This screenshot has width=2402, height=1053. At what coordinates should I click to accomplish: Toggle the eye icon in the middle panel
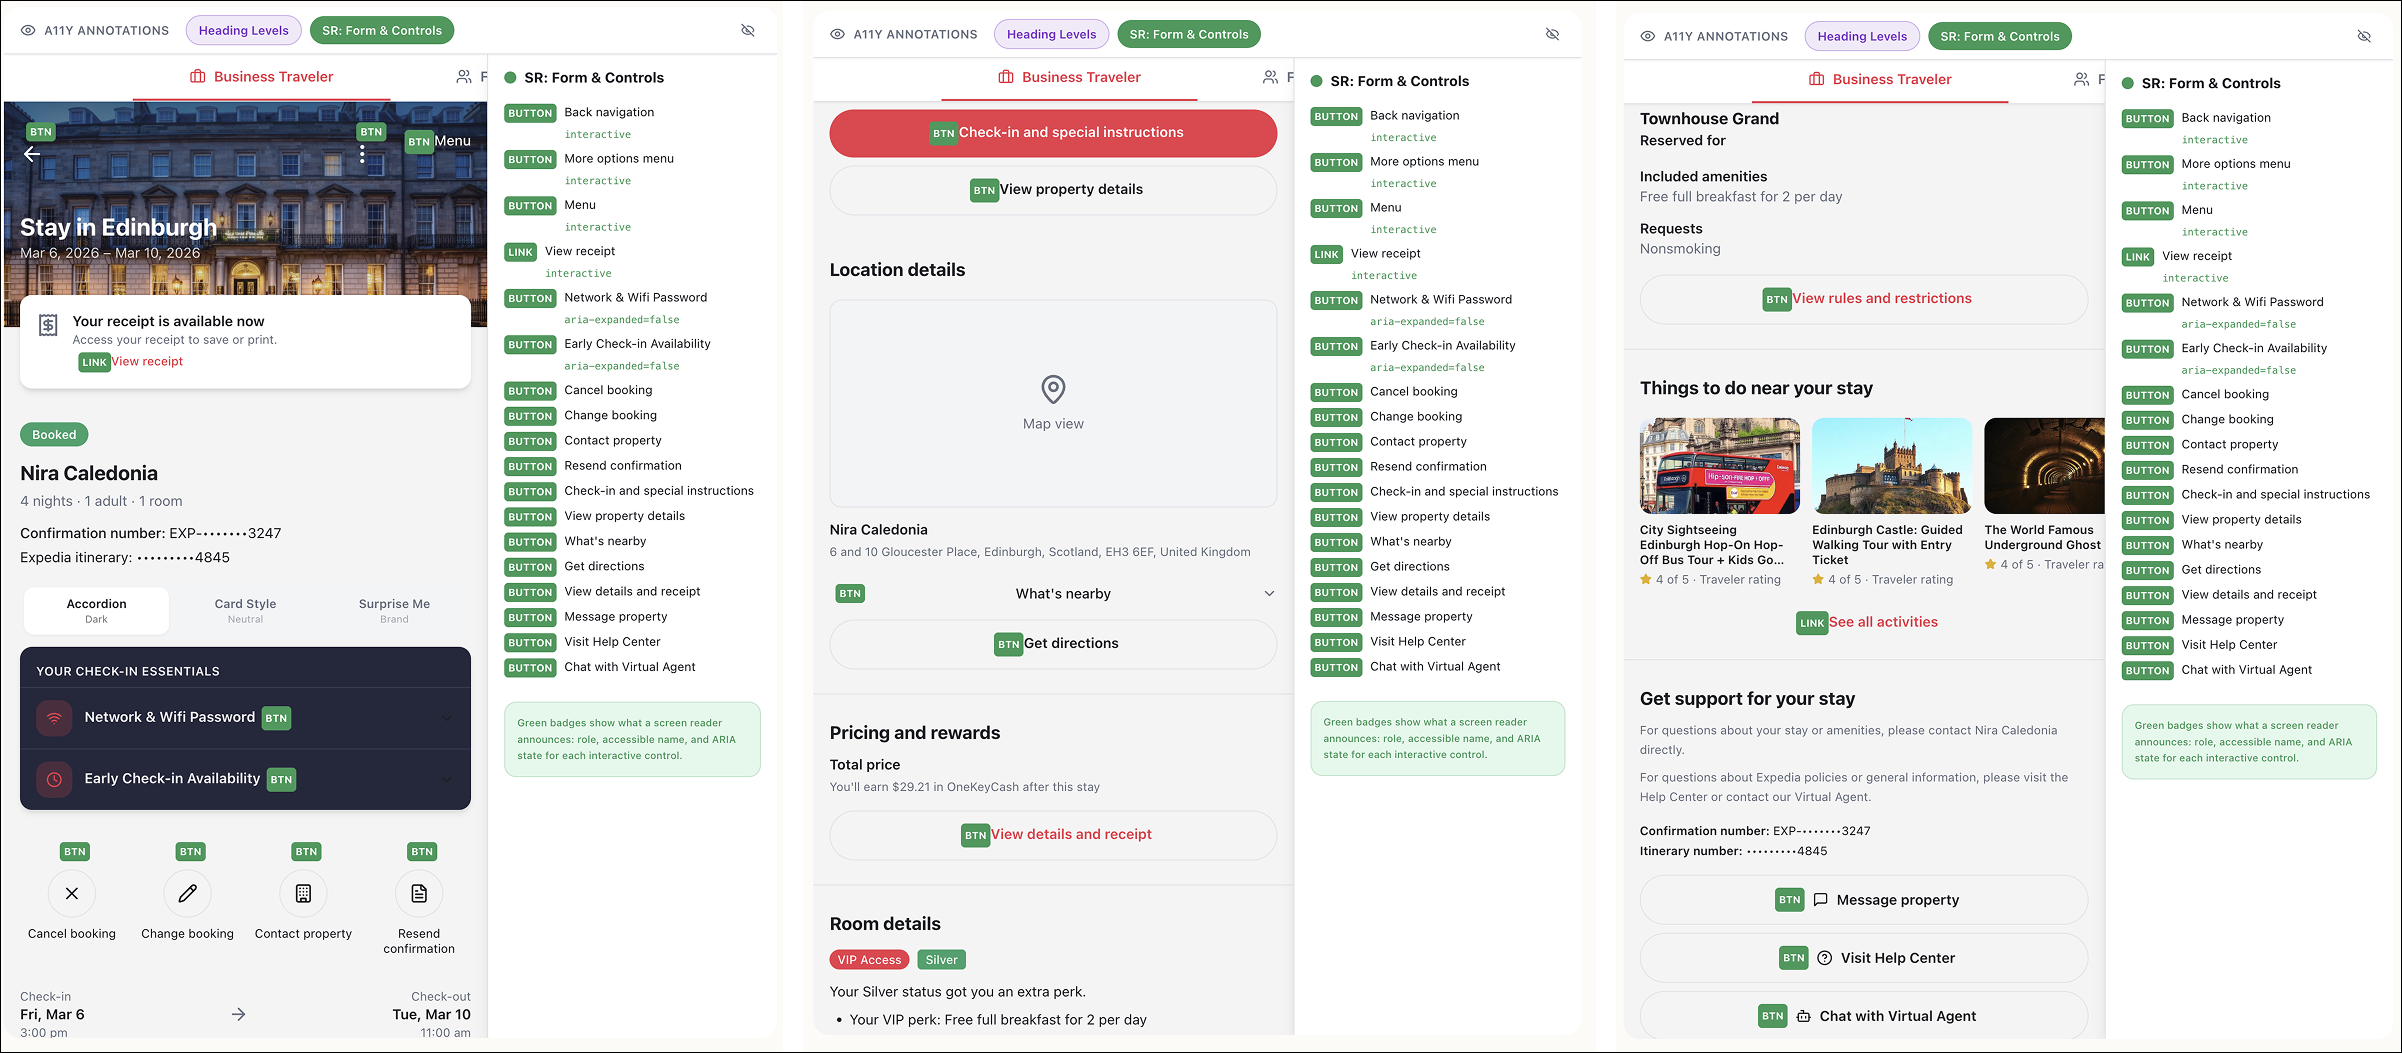click(x=1553, y=33)
